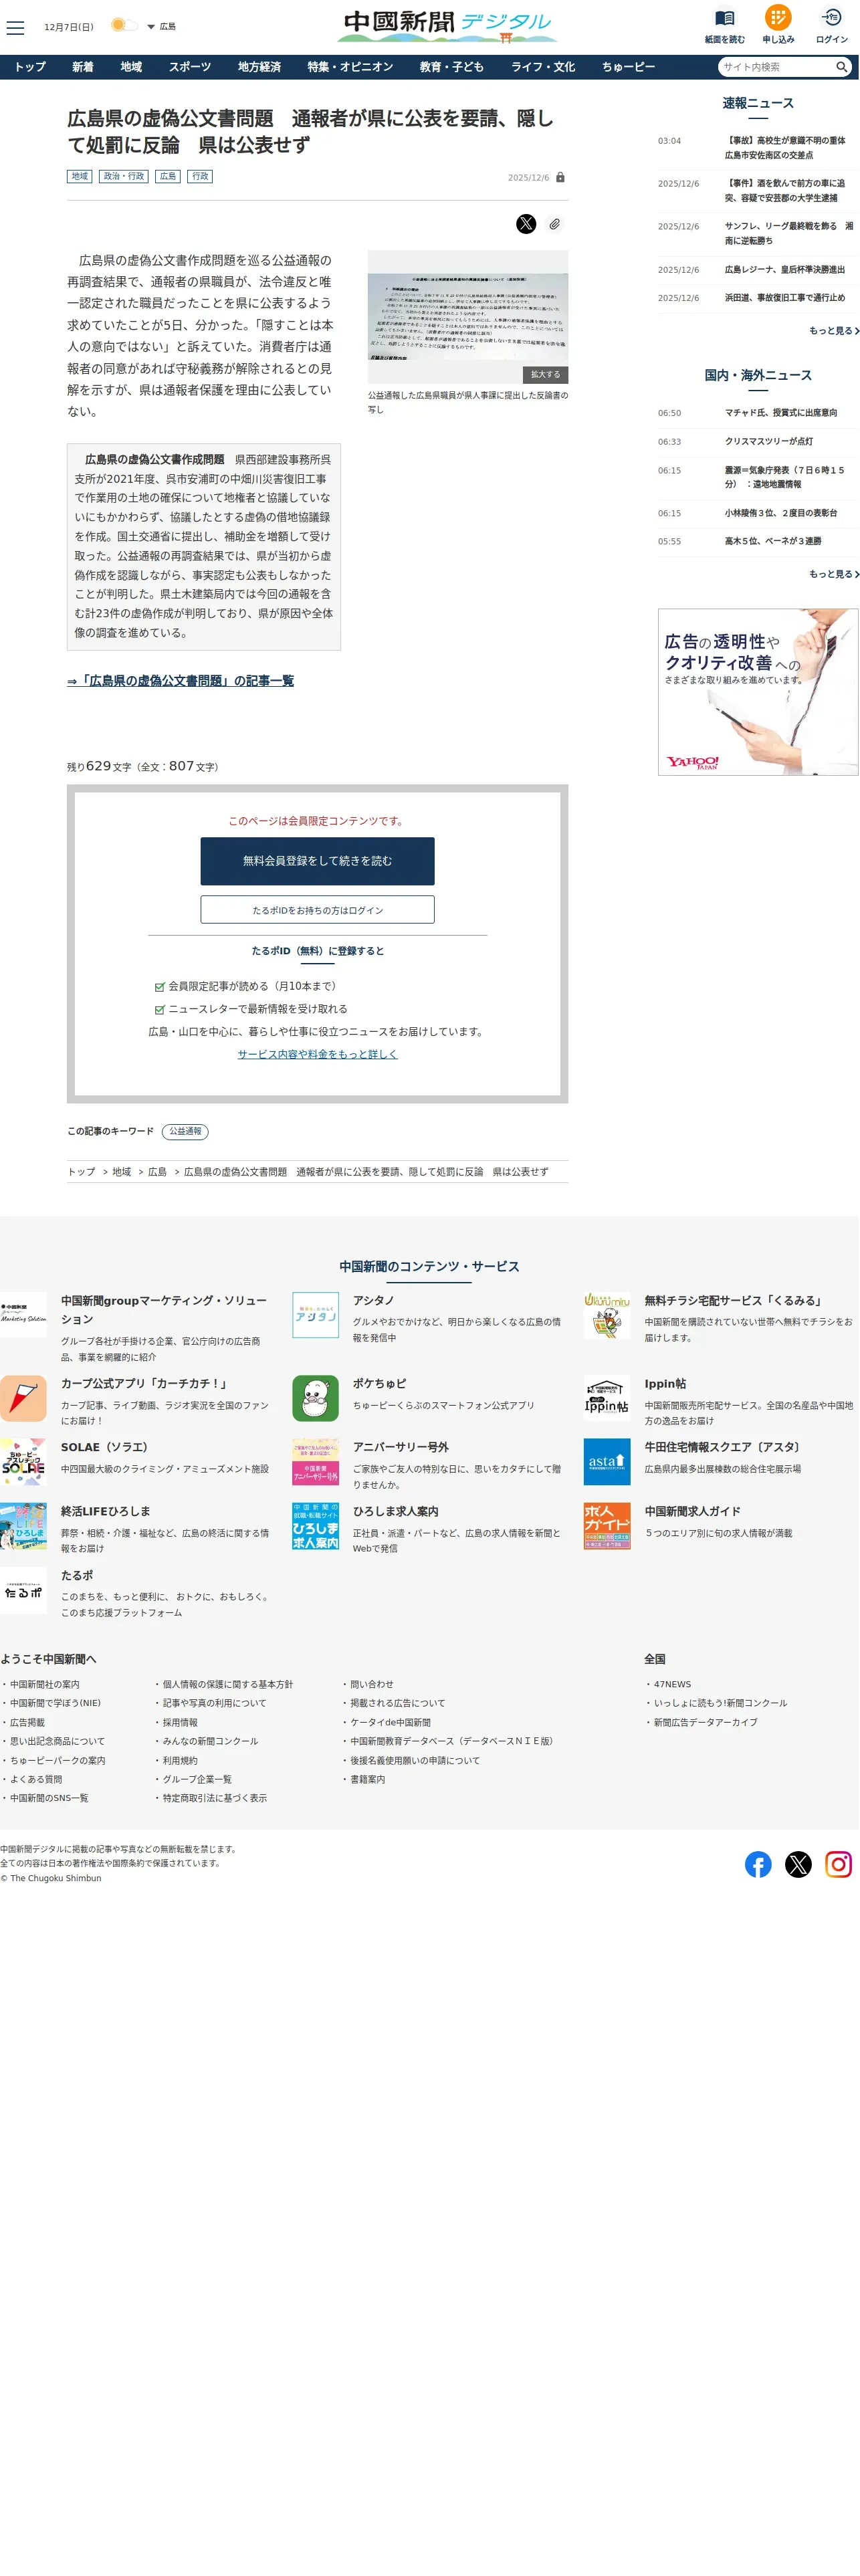Screen dimensions: 860x2576
Task: Select the トップ nav item
Action: [30, 67]
